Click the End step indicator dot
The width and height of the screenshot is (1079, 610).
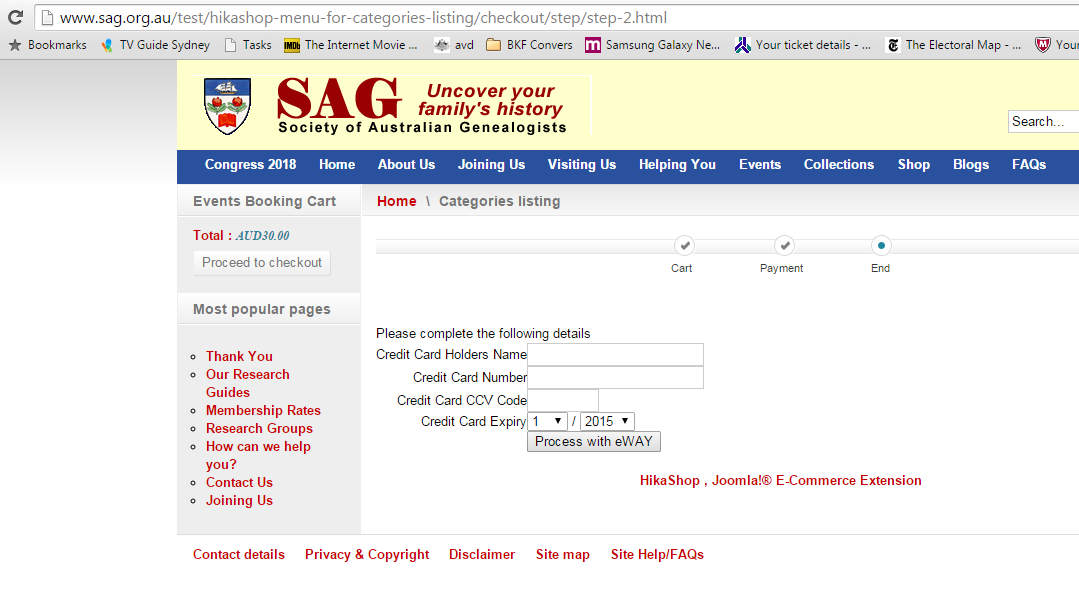click(881, 245)
